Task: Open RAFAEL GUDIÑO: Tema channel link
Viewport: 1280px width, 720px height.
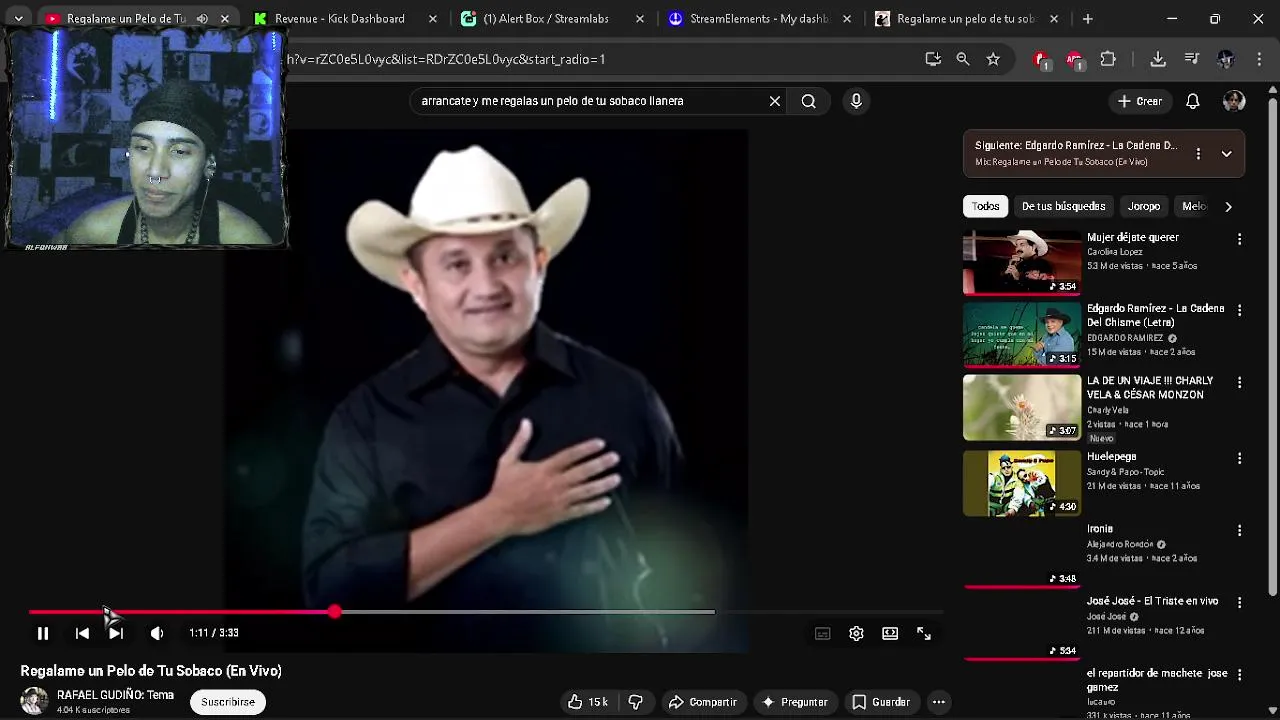Action: pyautogui.click(x=115, y=695)
